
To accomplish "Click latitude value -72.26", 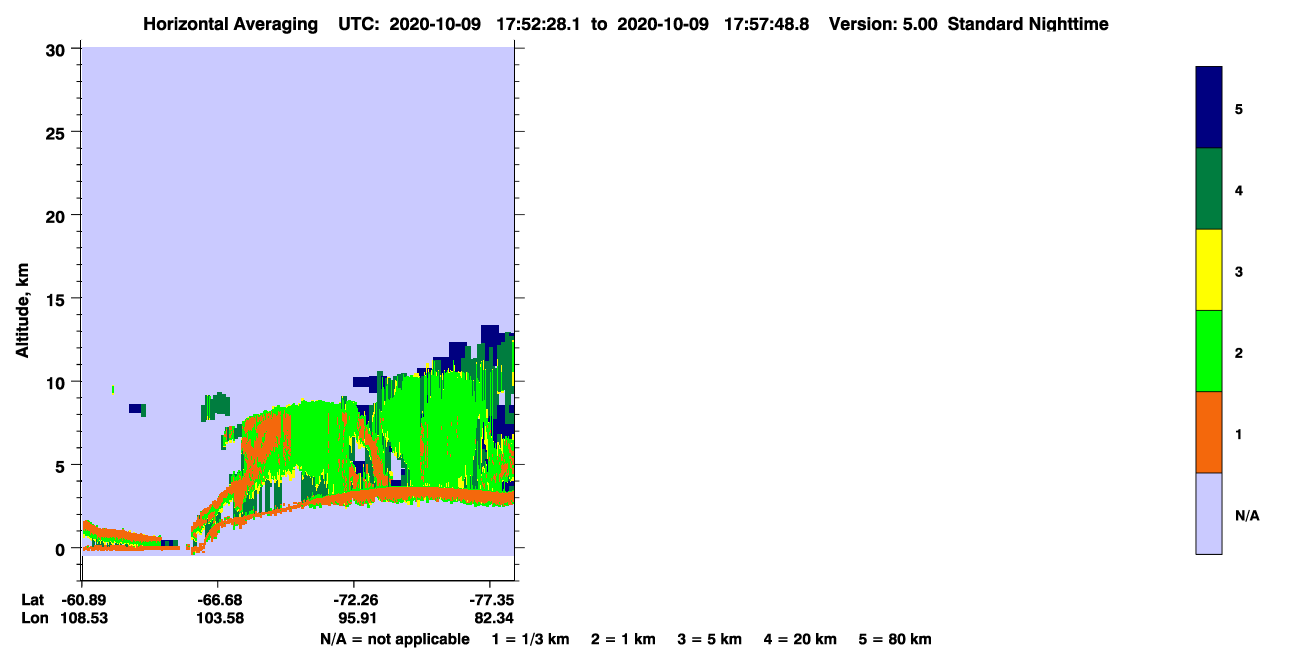I will tap(355, 600).
